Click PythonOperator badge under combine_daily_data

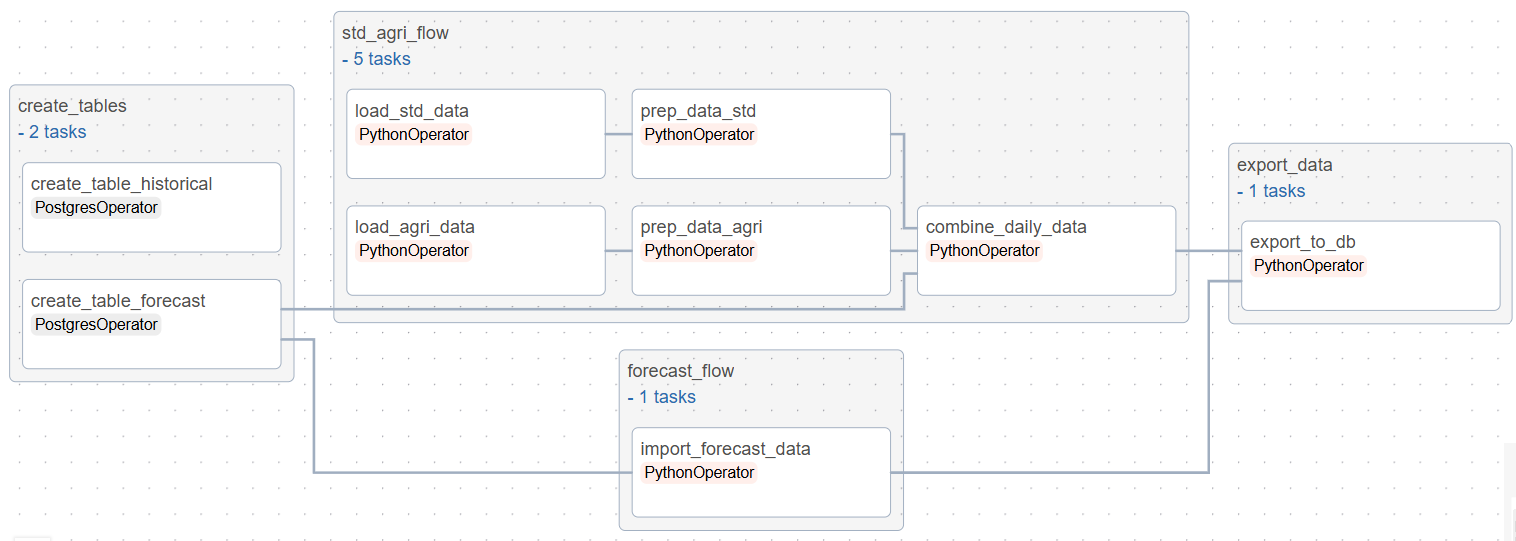click(984, 251)
